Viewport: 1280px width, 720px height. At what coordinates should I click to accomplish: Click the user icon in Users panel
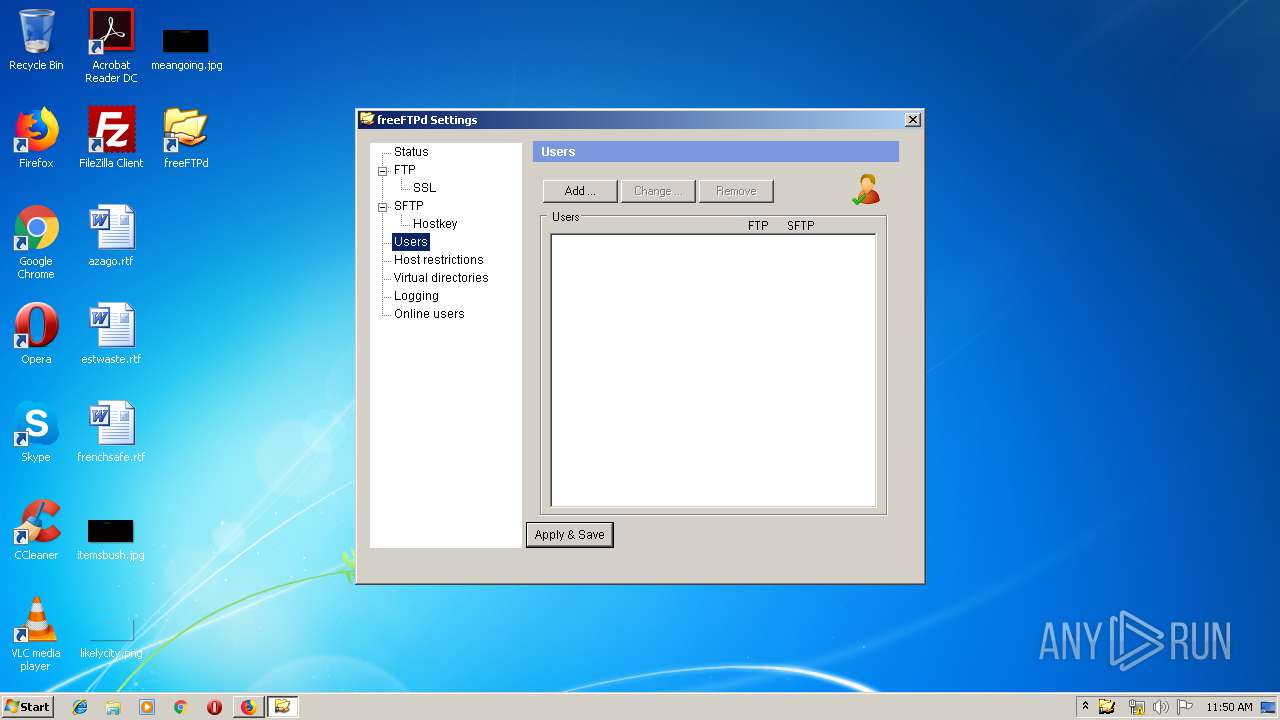tap(866, 190)
